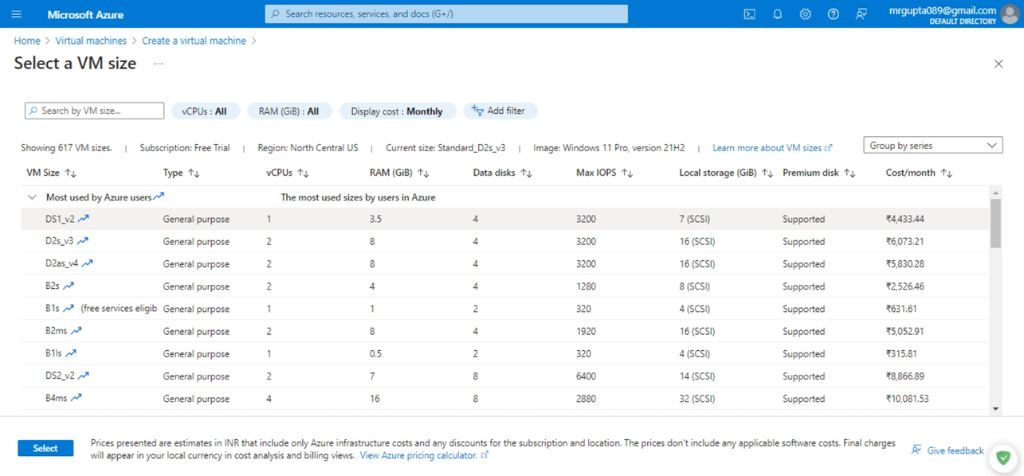Click the feedback icon in top bar

pyautogui.click(x=861, y=14)
